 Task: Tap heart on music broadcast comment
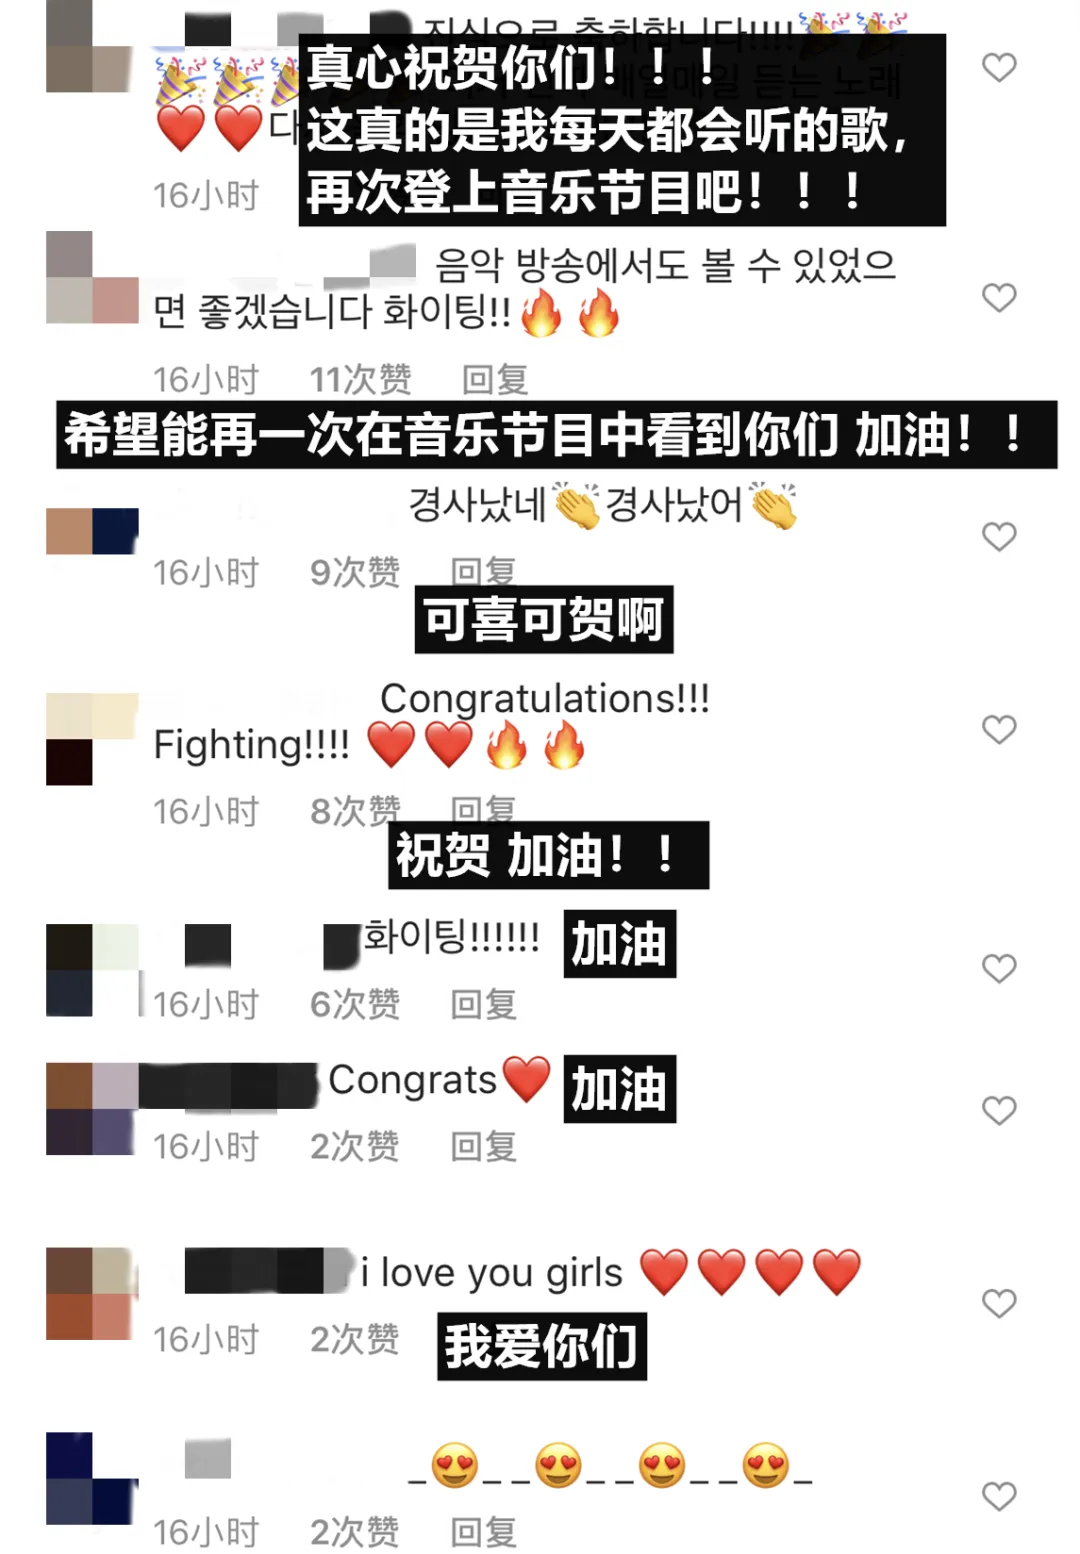[999, 298]
